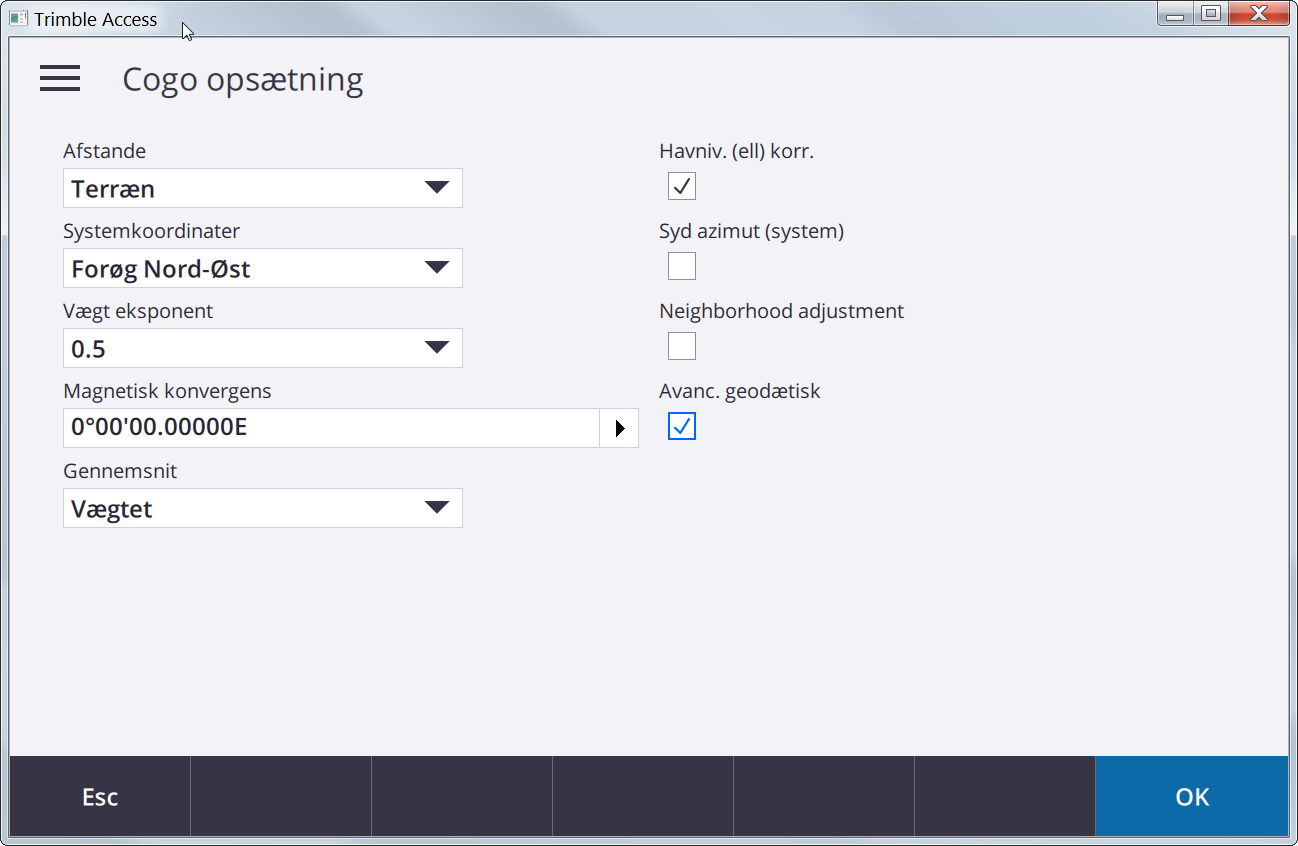Screen dimensions: 1298x846
Task: Click the Trimble Access title bar icon
Action: tap(19, 18)
